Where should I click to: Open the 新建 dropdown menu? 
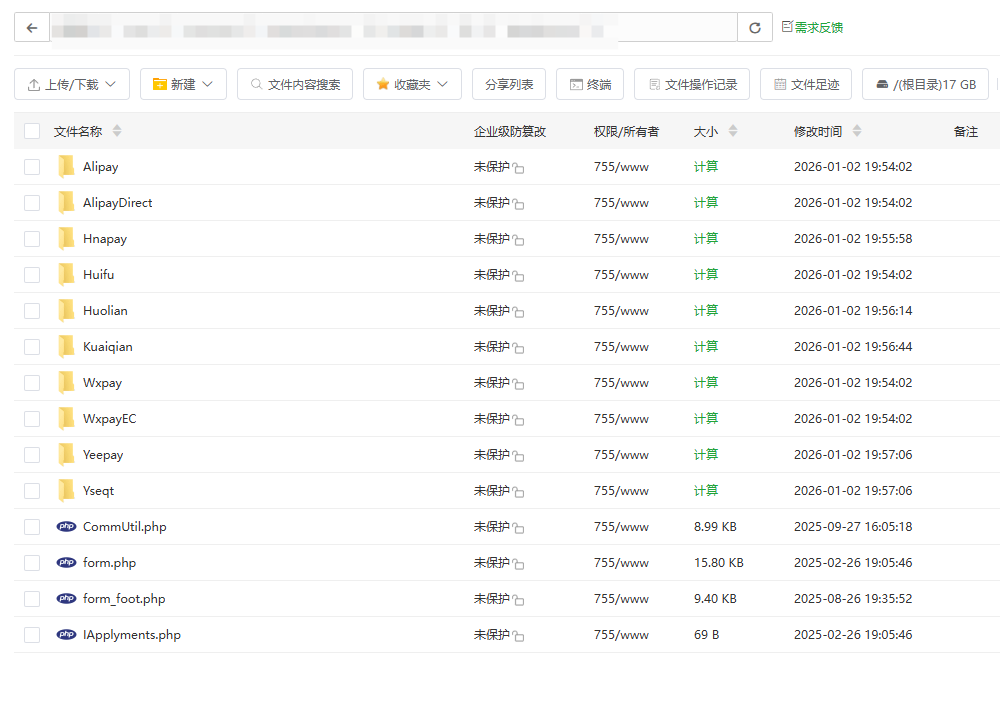click(x=183, y=85)
